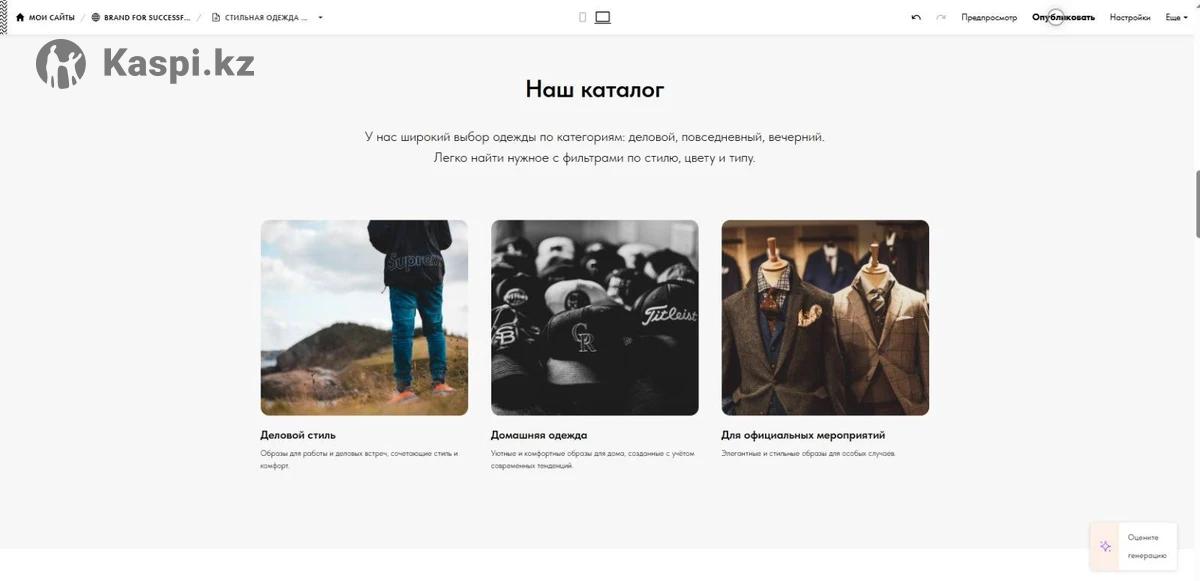Undo the last action
Screen dimensions: 1200x581
(916, 17)
